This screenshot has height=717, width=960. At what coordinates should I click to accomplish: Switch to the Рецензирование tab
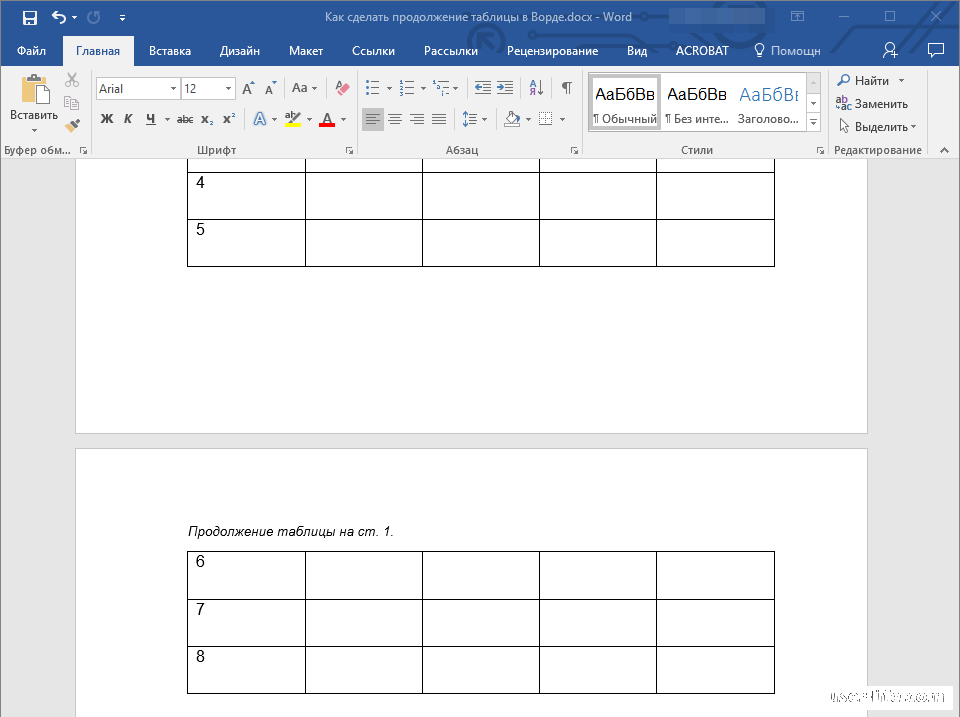tap(552, 51)
